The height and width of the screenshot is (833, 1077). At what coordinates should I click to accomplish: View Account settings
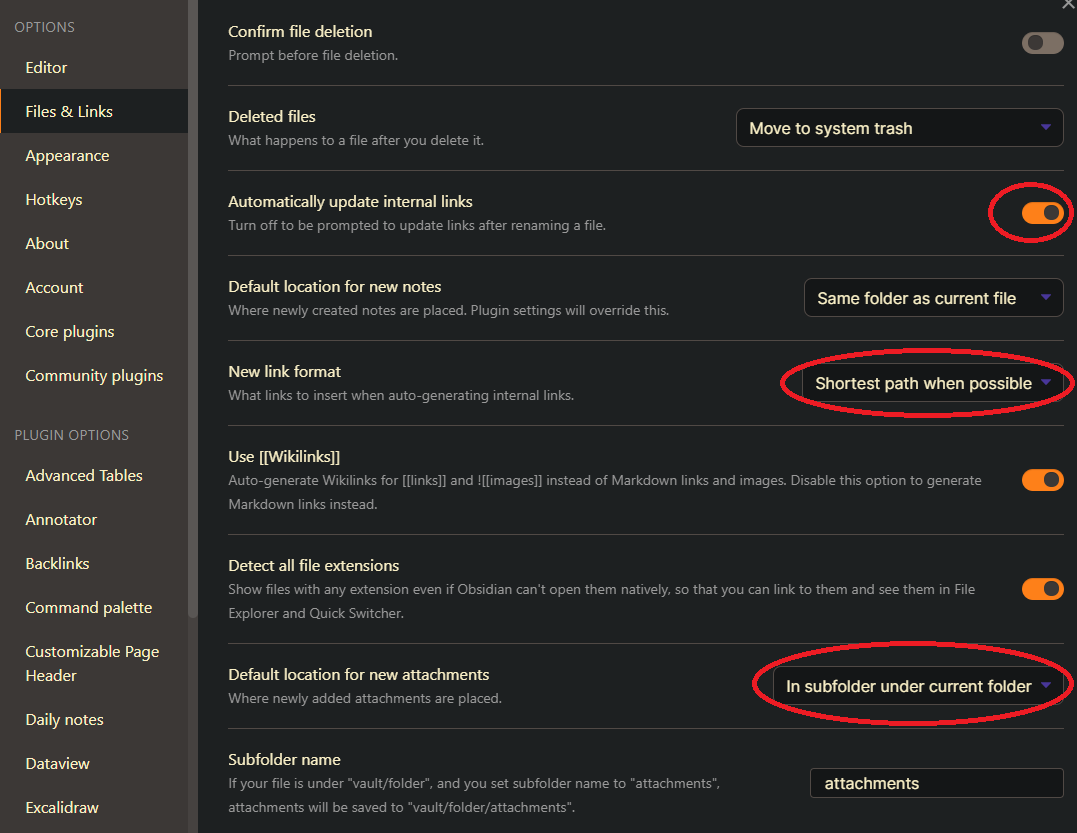(x=54, y=287)
